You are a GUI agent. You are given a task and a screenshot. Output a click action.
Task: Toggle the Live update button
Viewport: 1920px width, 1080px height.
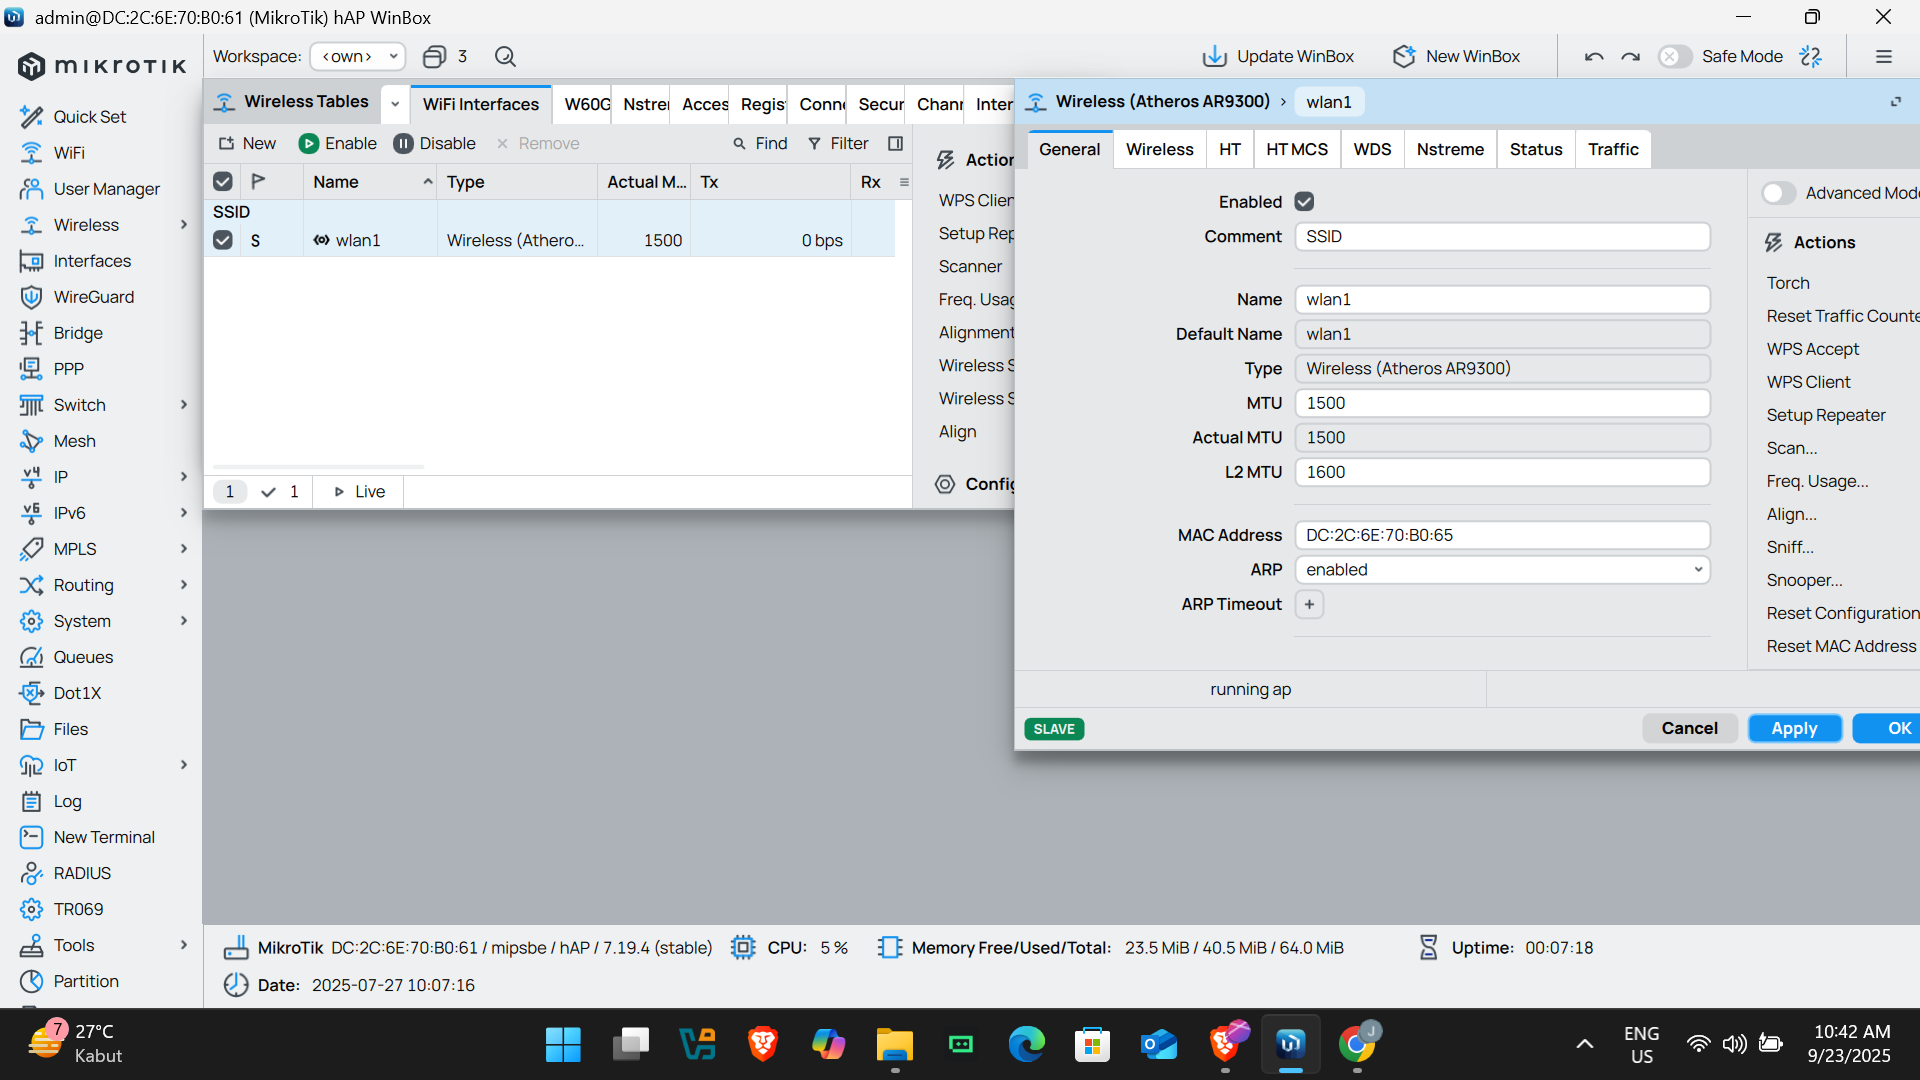tap(359, 491)
